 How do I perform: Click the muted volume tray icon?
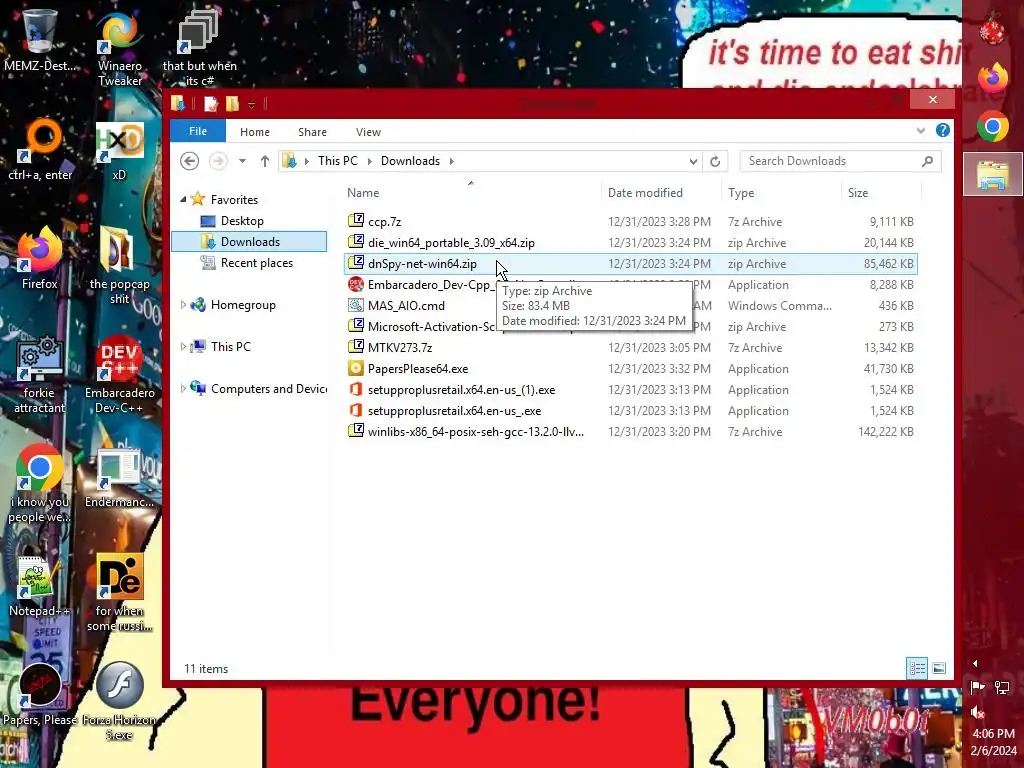(978, 712)
